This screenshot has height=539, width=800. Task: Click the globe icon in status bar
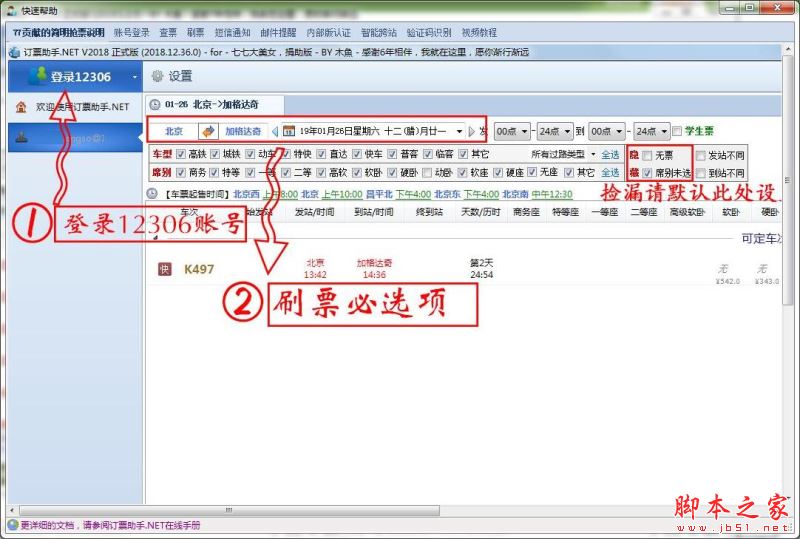click(13, 525)
